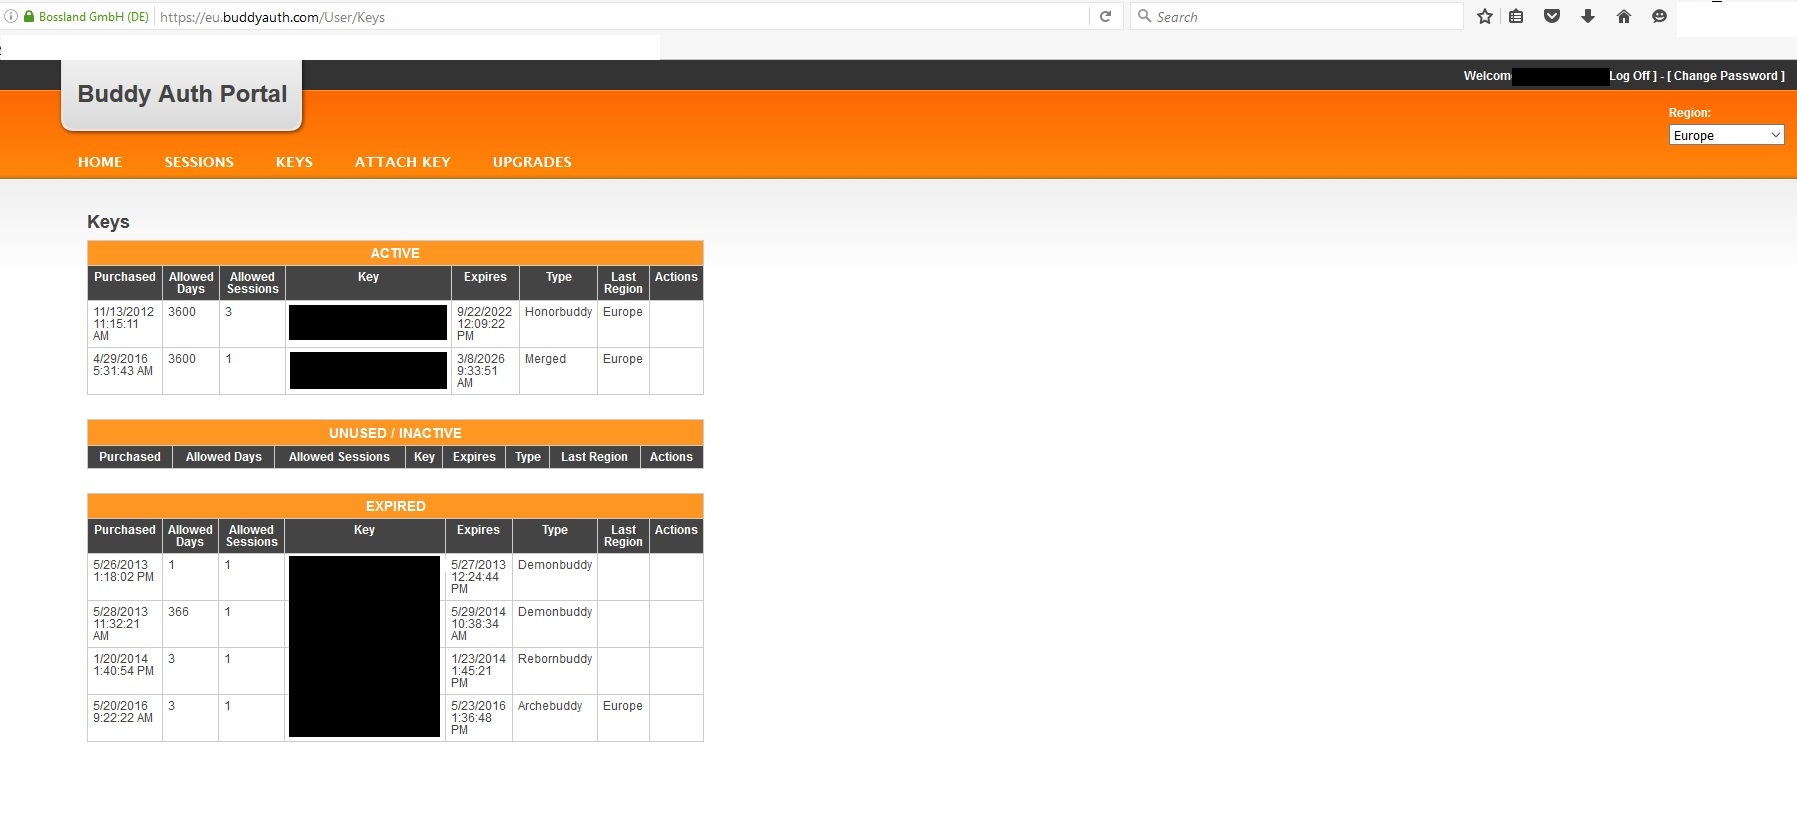
Task: Click the Log Off link
Action: 1630,76
